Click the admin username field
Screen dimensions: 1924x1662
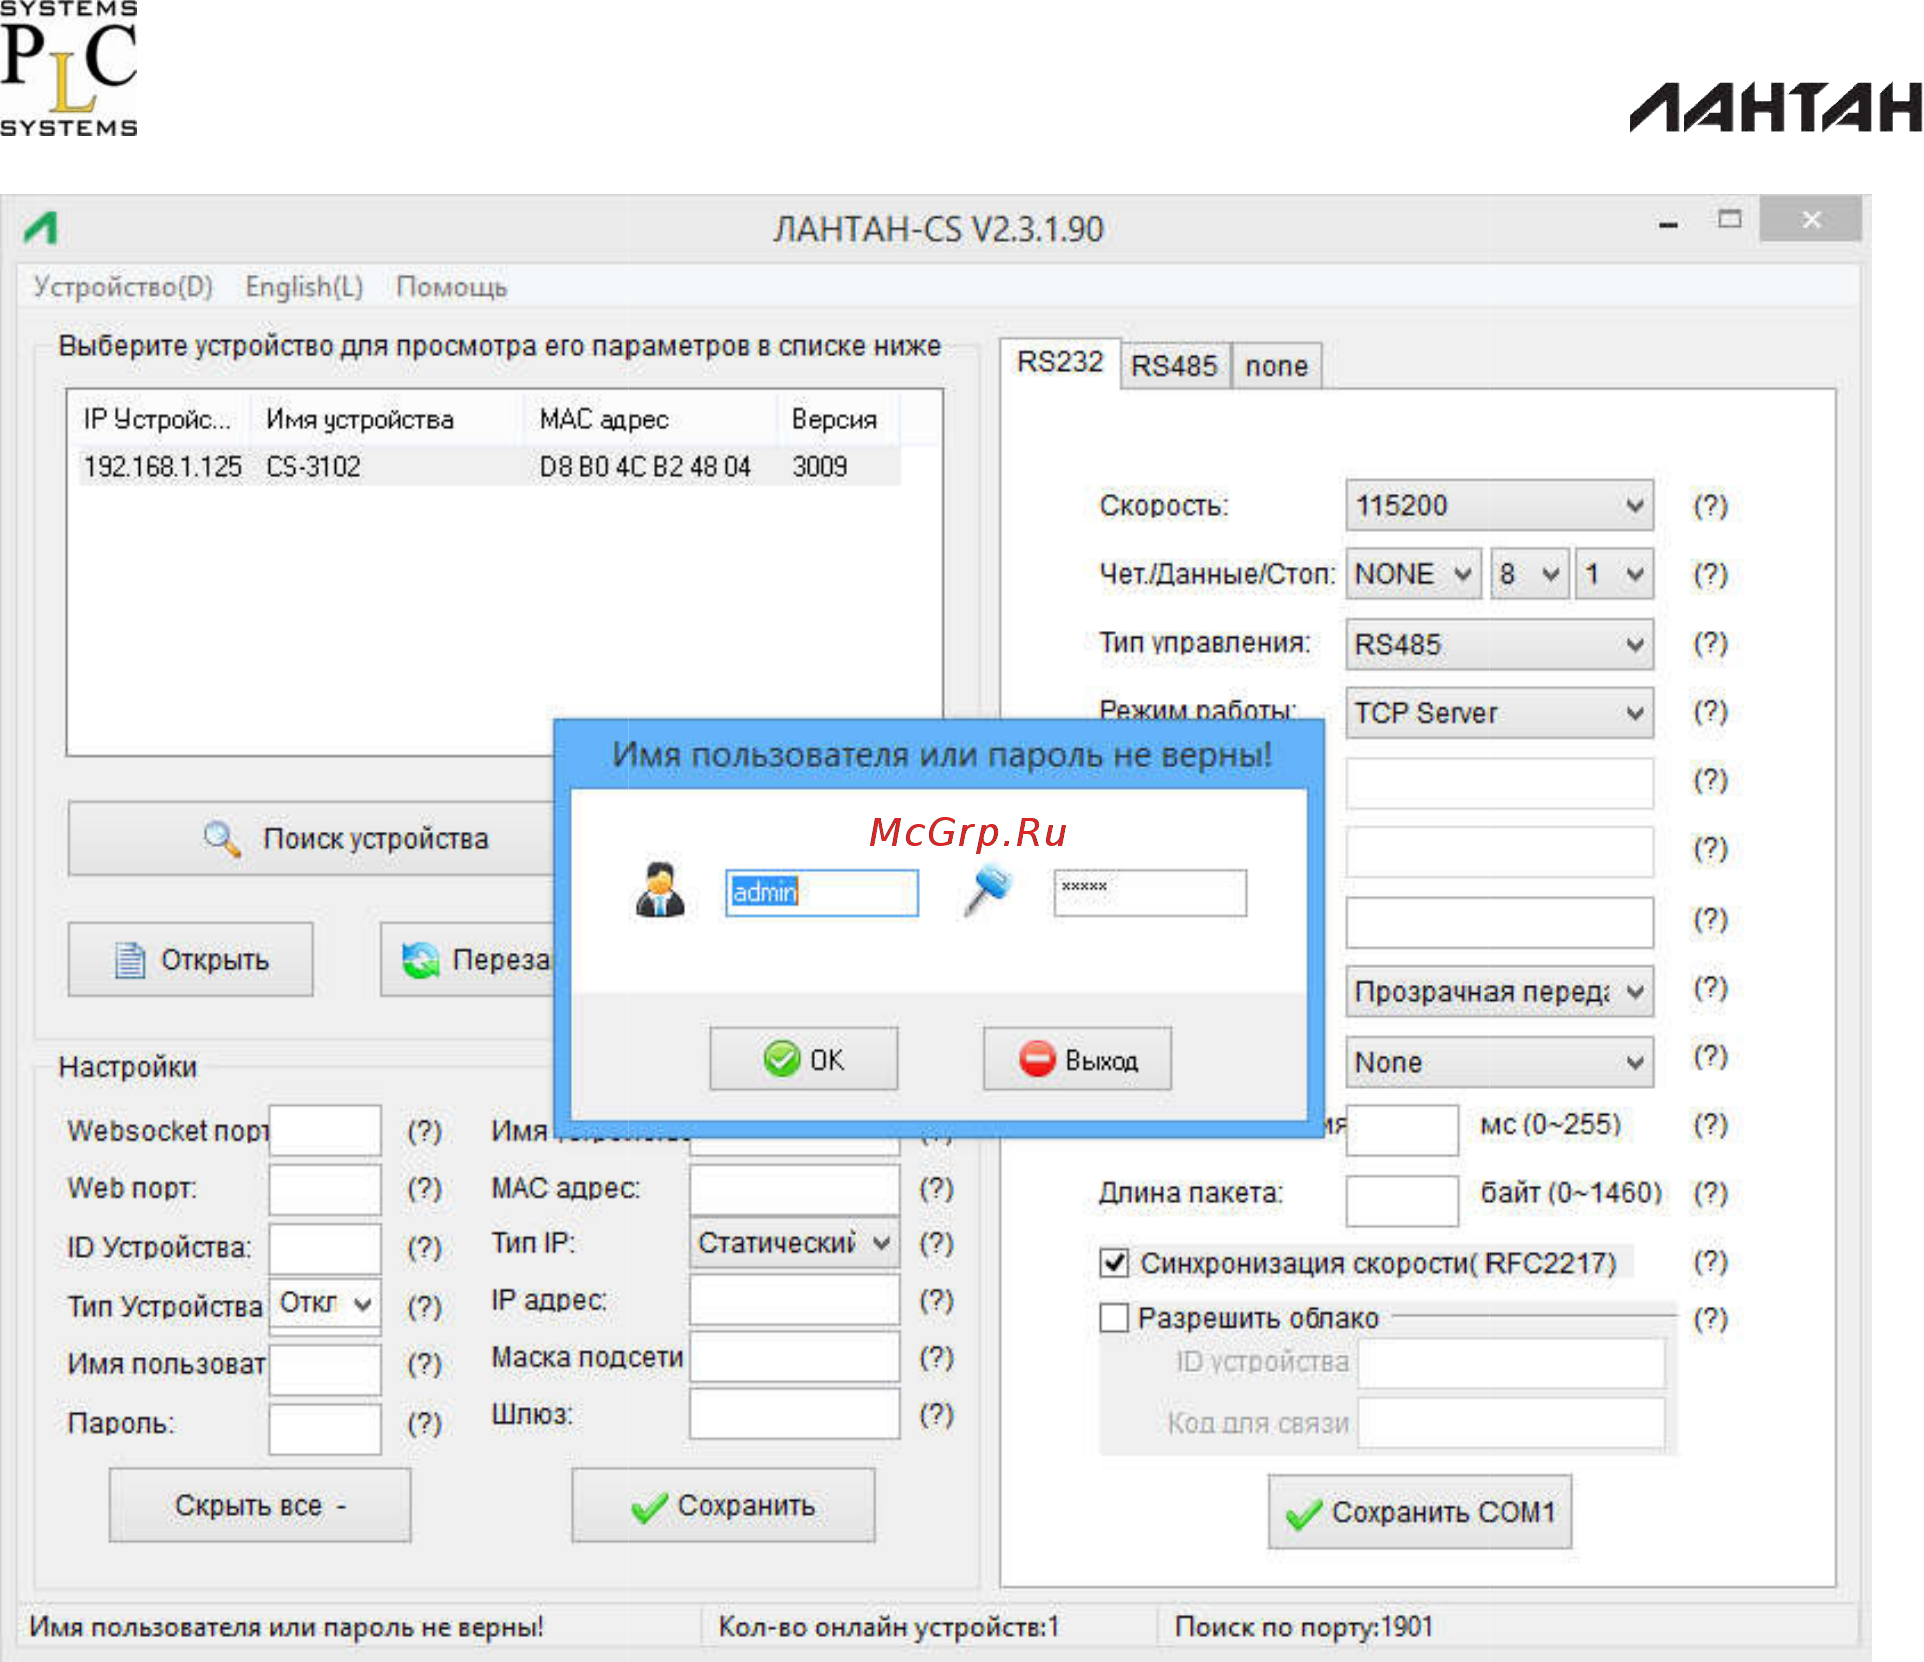822,892
